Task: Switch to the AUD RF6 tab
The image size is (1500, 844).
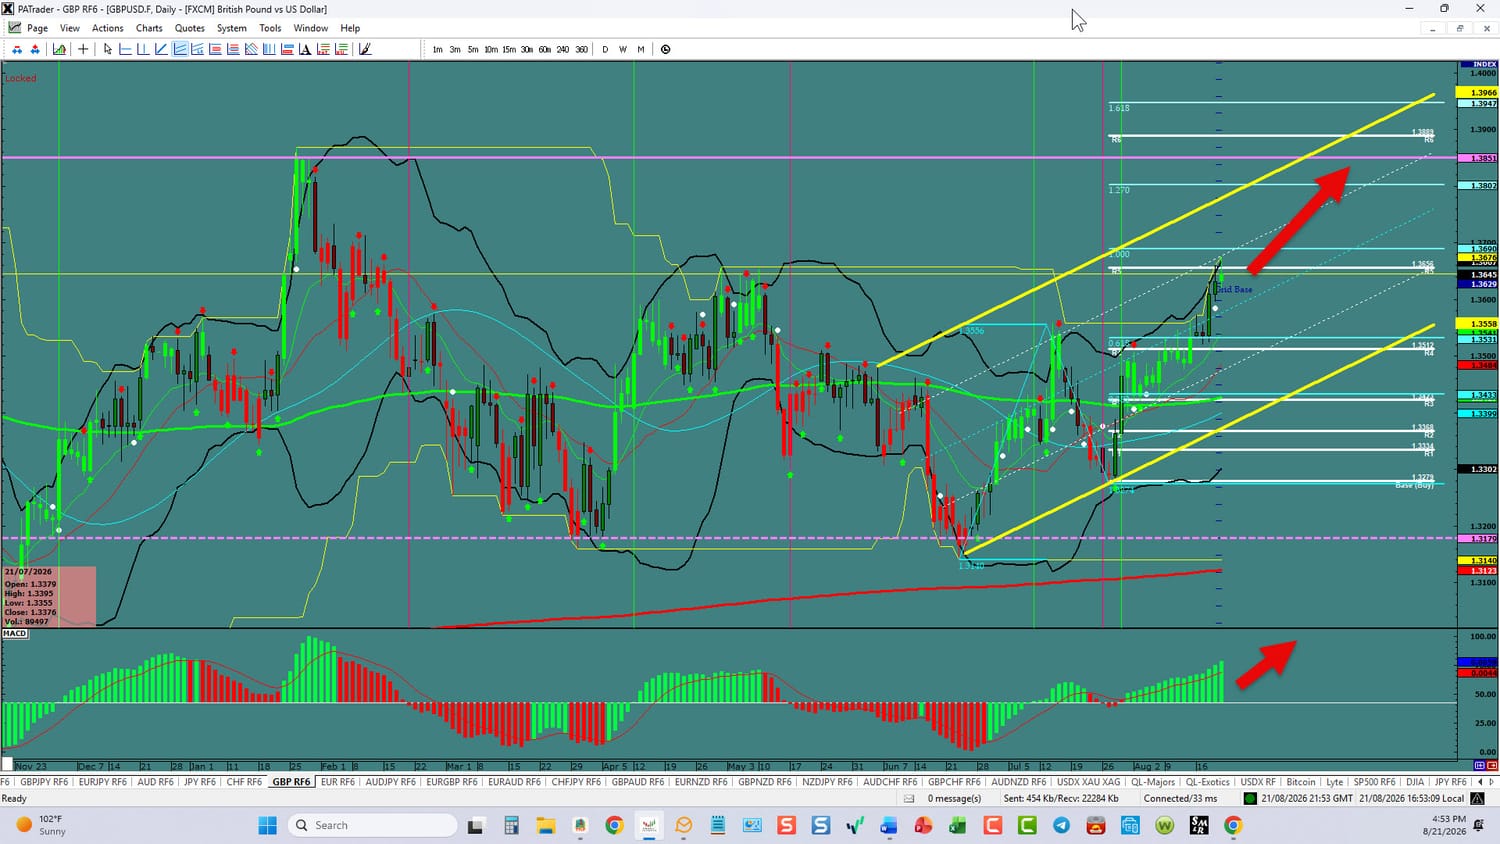Action: click(155, 782)
